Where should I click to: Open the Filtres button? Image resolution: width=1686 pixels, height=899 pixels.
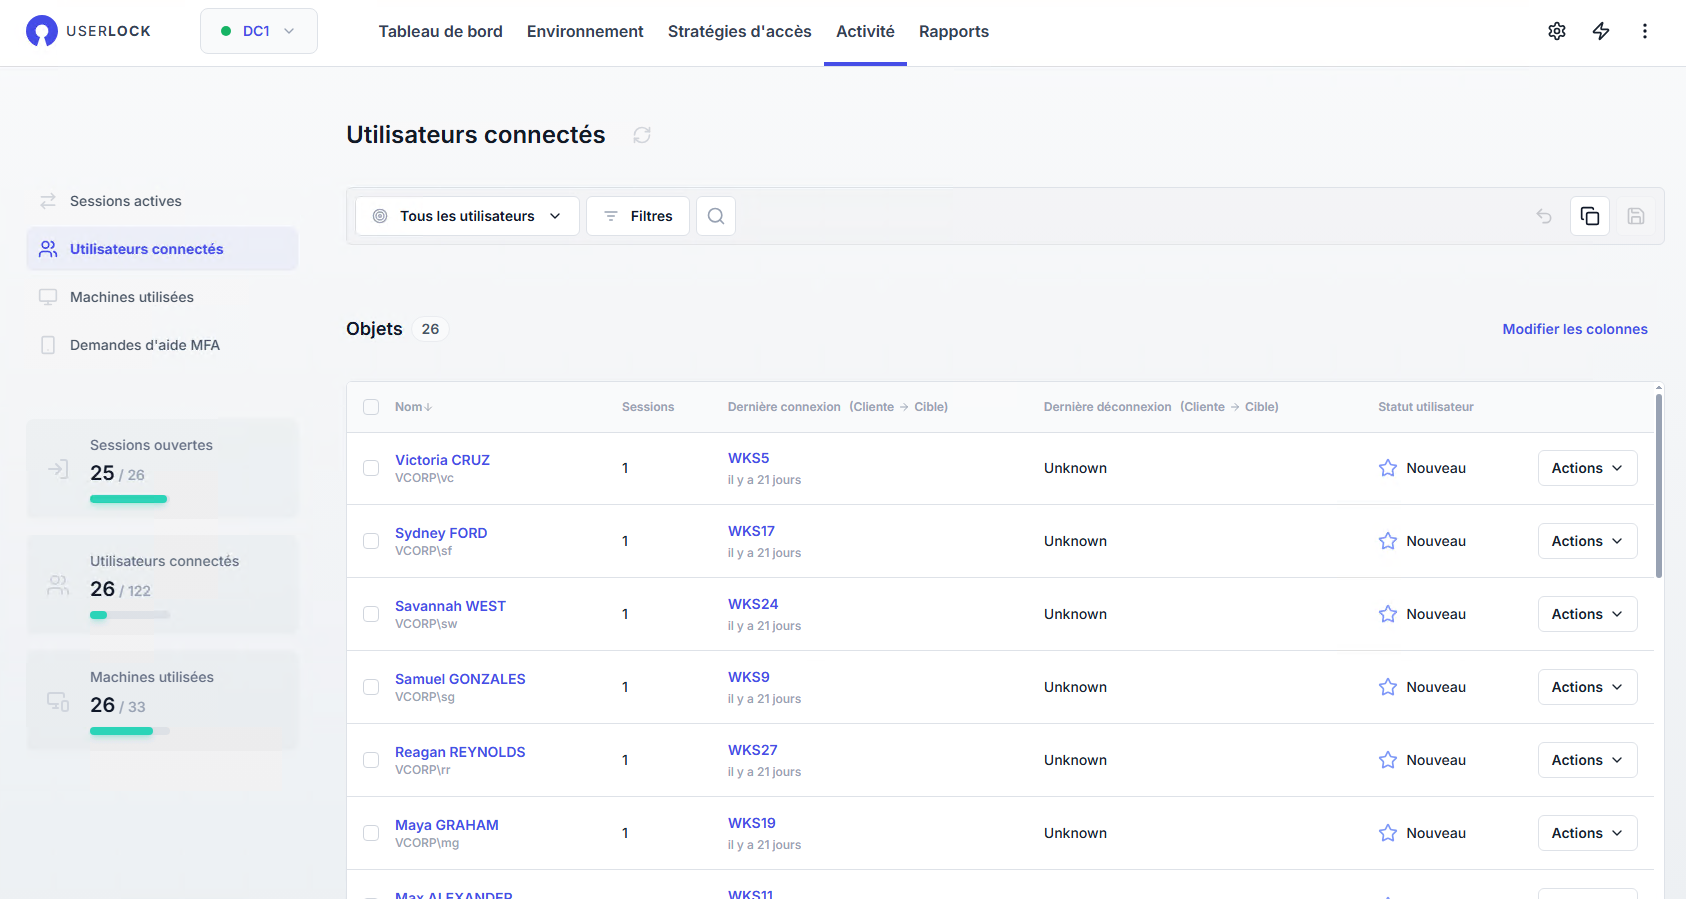pyautogui.click(x=638, y=216)
